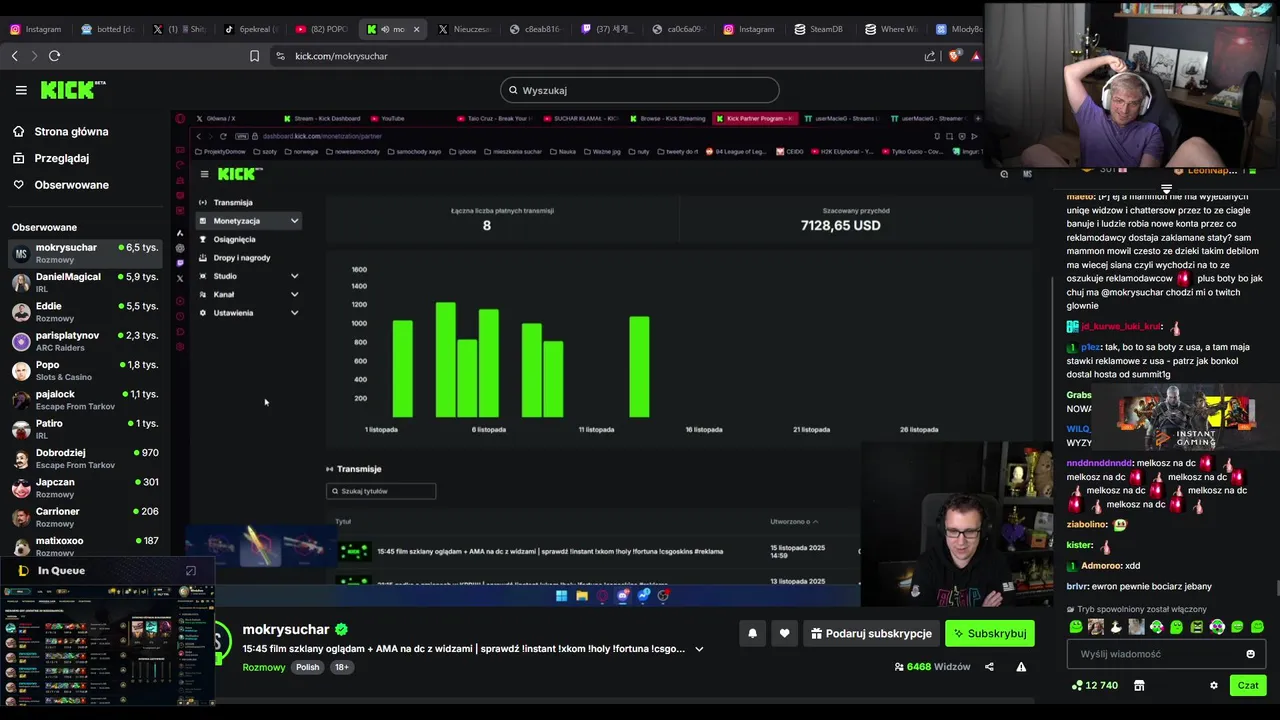Image resolution: width=1280 pixels, height=720 pixels.
Task: Open chat settings gear
Action: pyautogui.click(x=1214, y=686)
